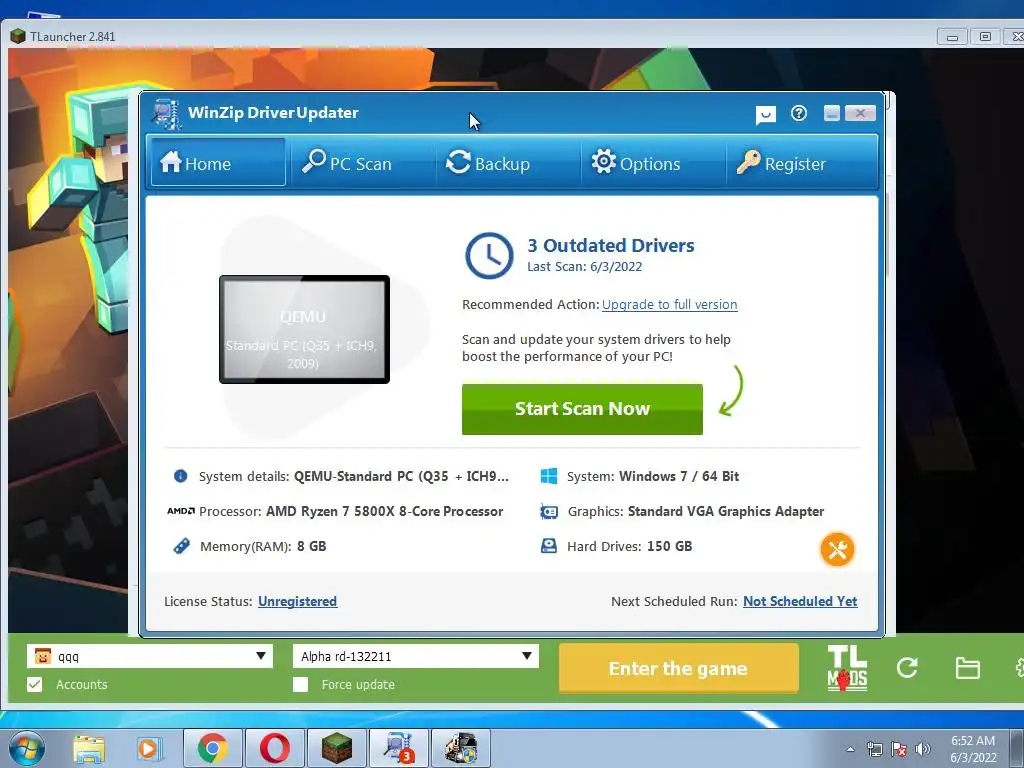Click the Windows logo system icon
The width and height of the screenshot is (1024, 768).
pyautogui.click(x=549, y=476)
